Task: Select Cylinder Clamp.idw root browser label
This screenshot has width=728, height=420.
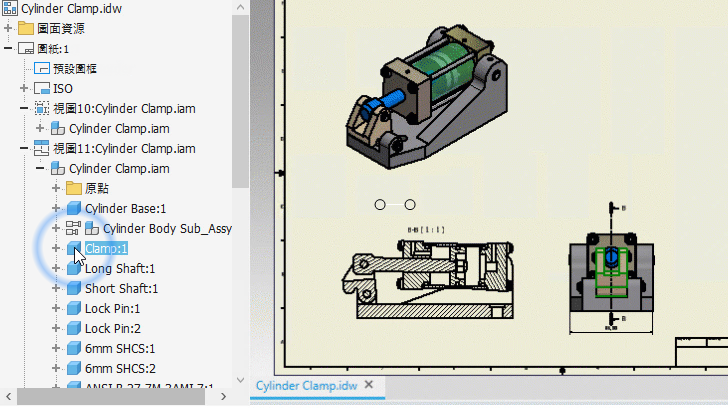Action: 72,8
